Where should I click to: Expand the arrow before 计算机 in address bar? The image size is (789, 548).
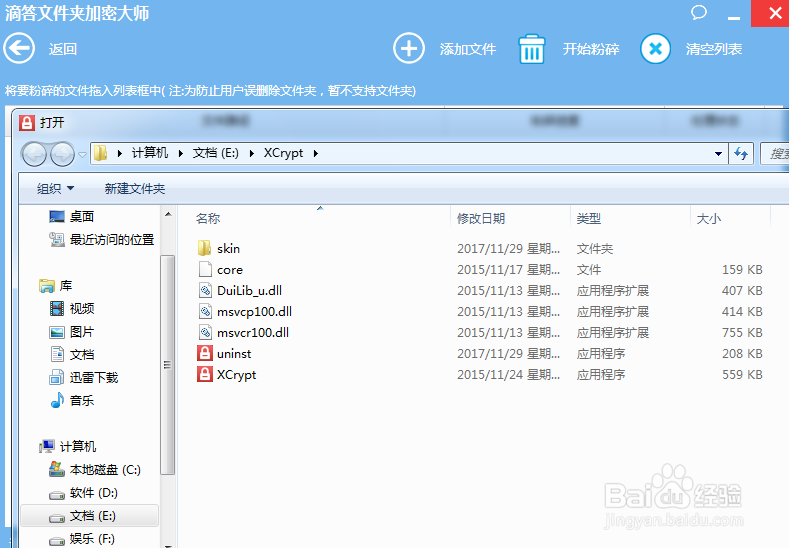pos(120,153)
